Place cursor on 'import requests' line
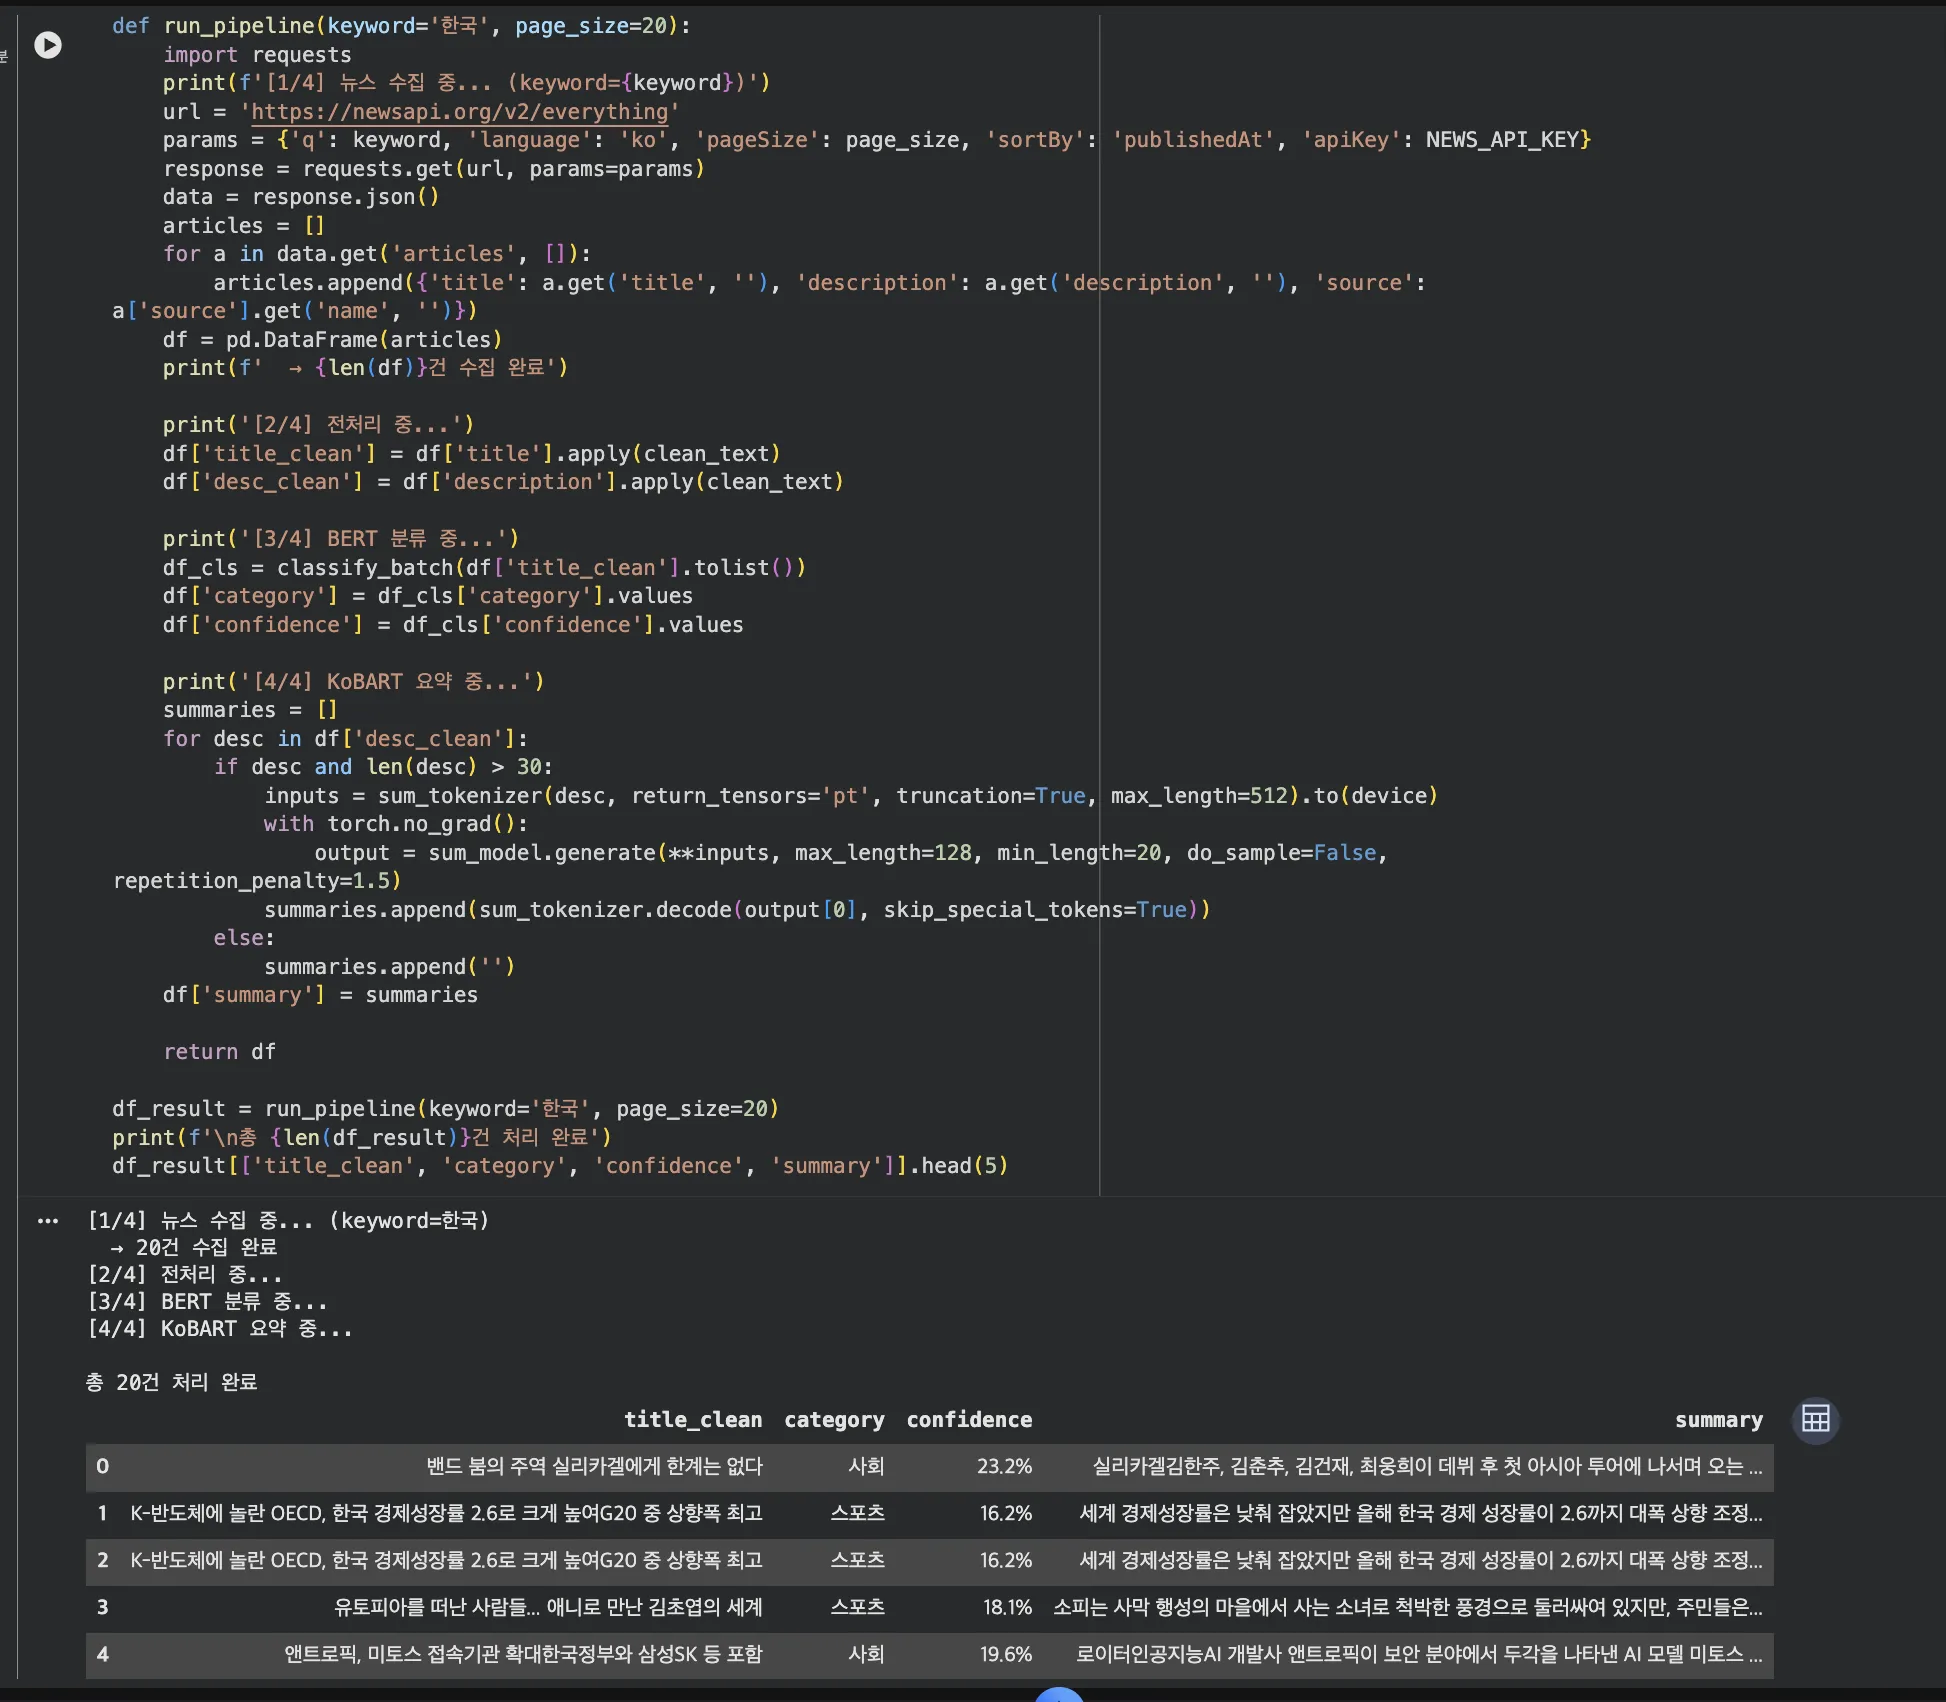Screen dimensions: 1946x1702 pyautogui.click(x=257, y=55)
